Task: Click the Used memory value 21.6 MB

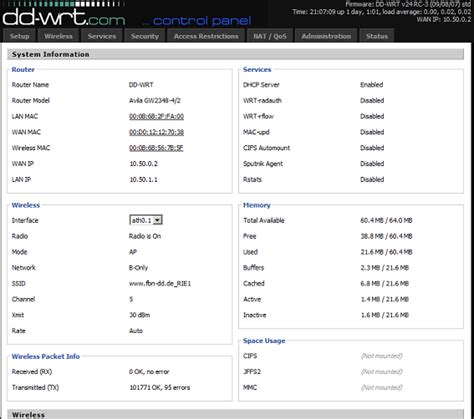Action: pos(386,252)
